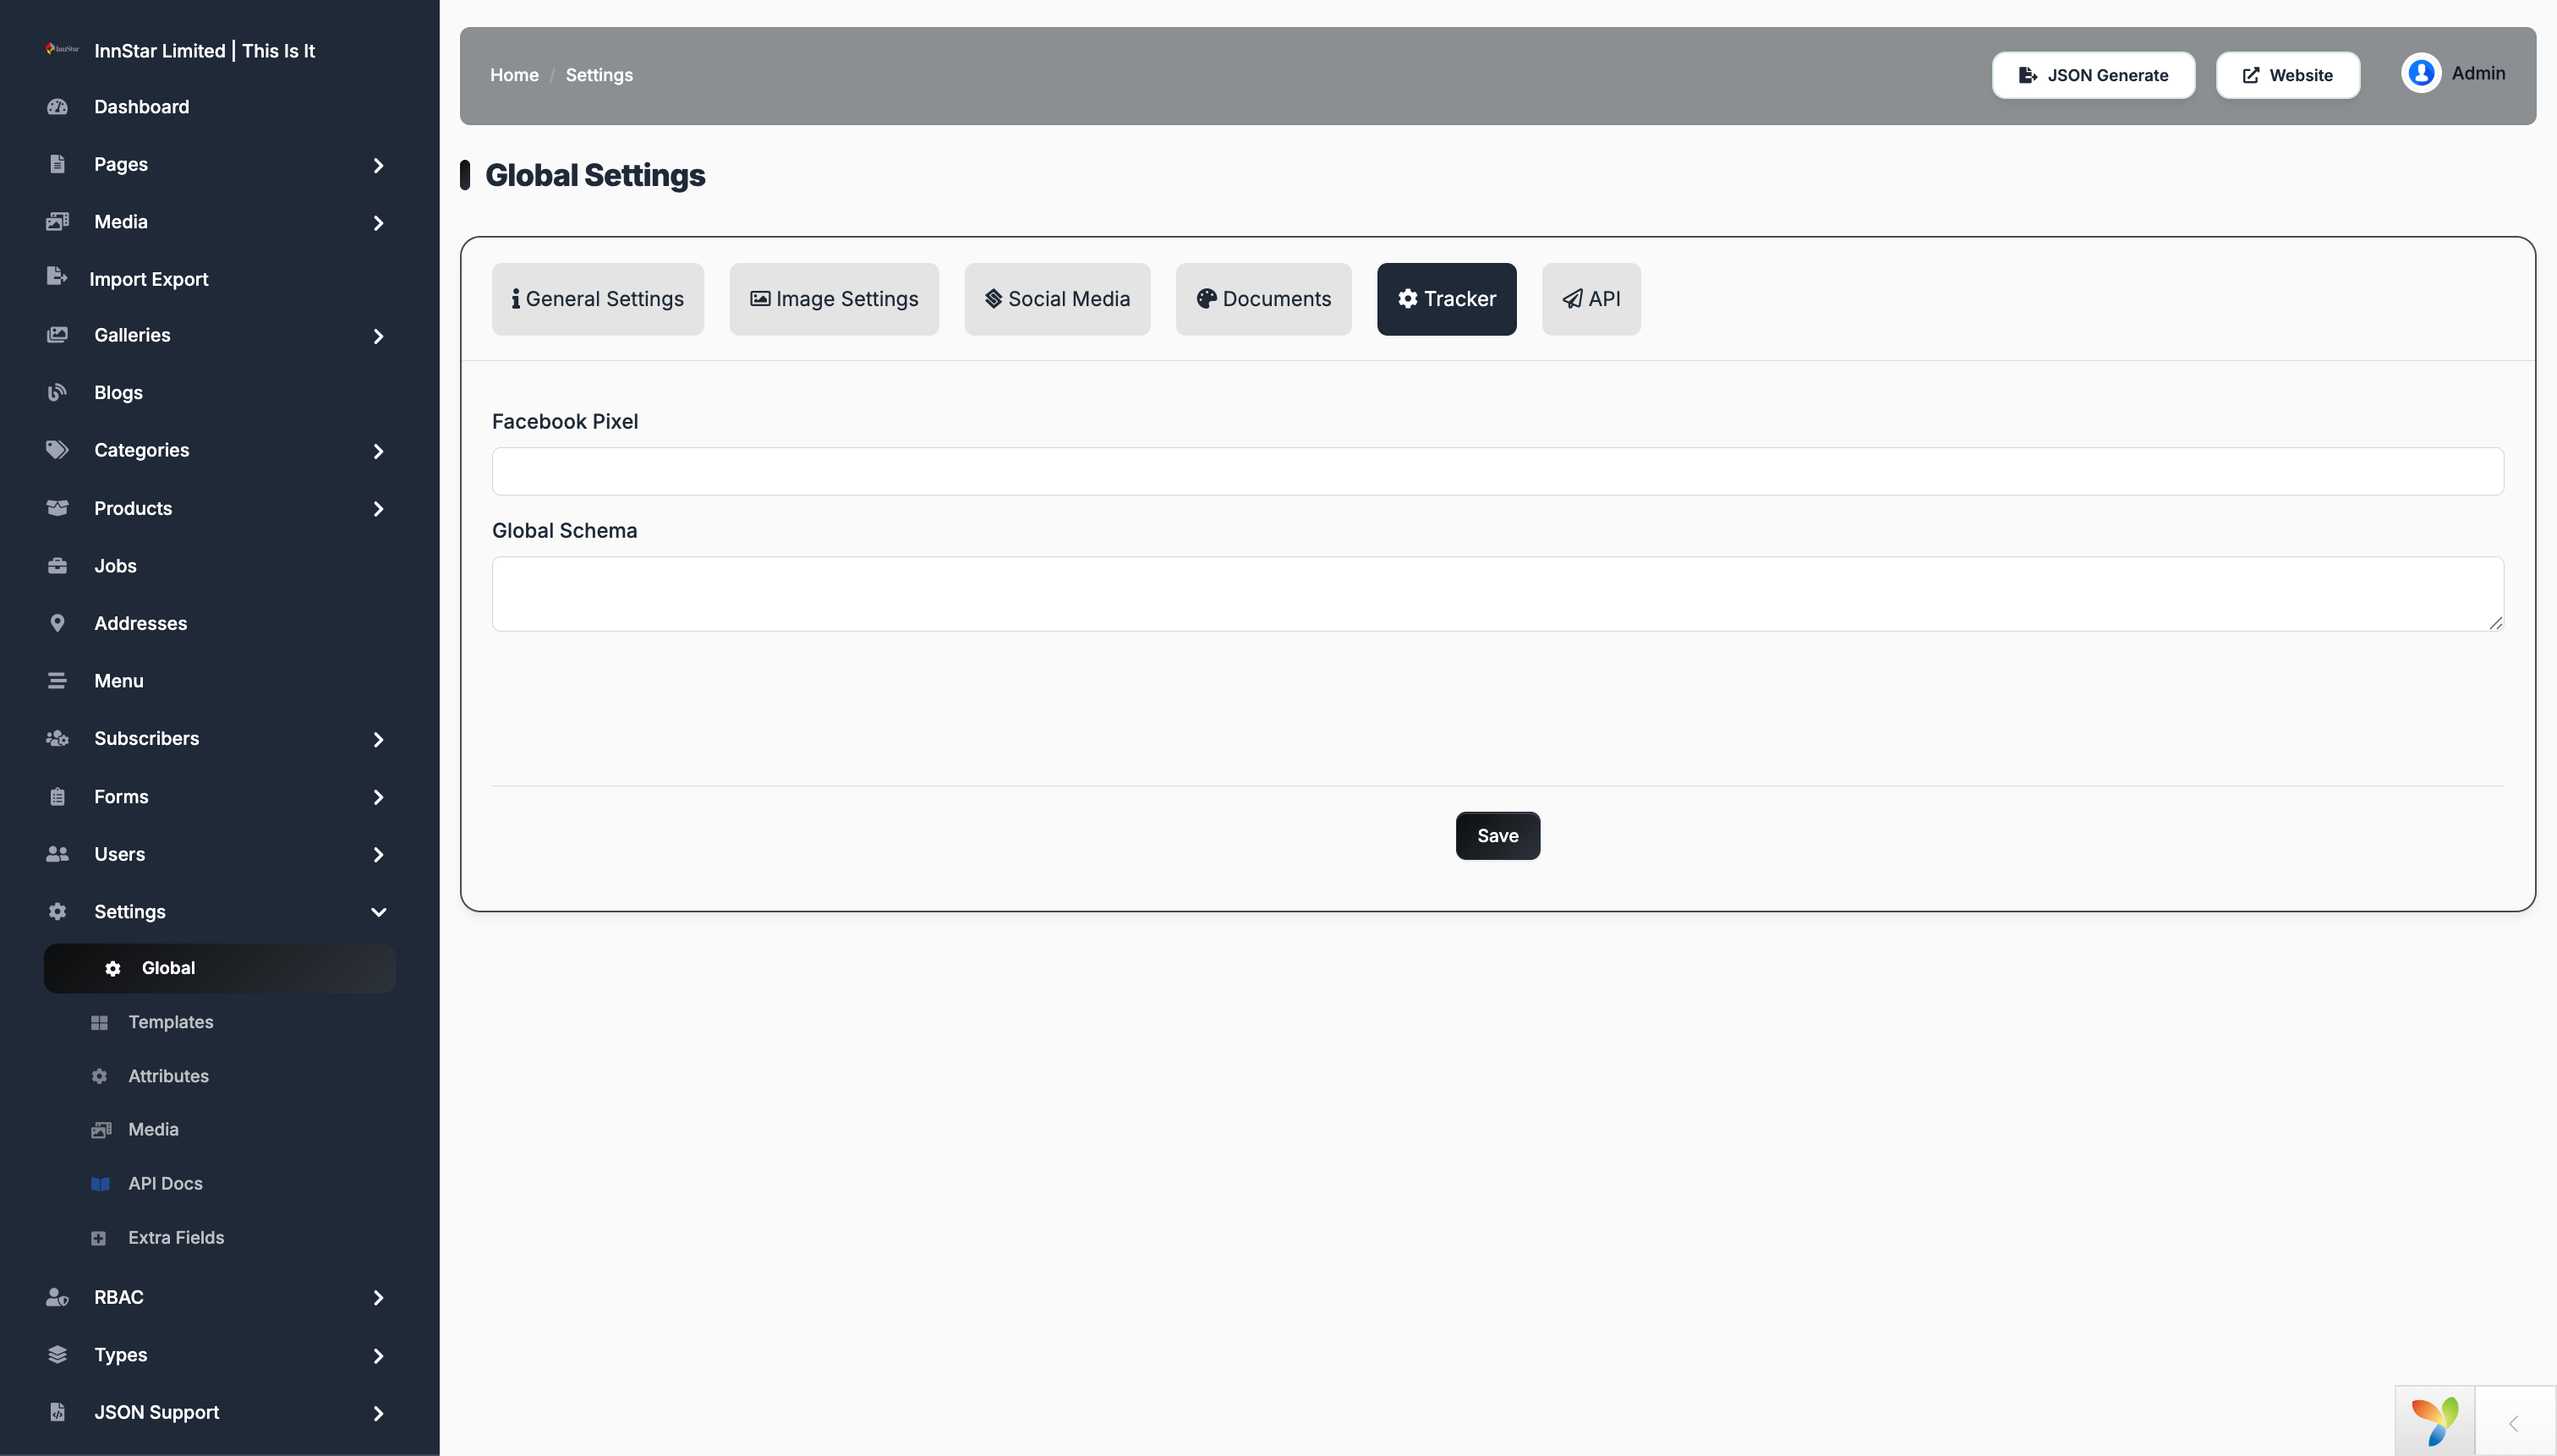This screenshot has height=1456, width=2557.
Task: Select the Tracker tab
Action: pos(1446,299)
